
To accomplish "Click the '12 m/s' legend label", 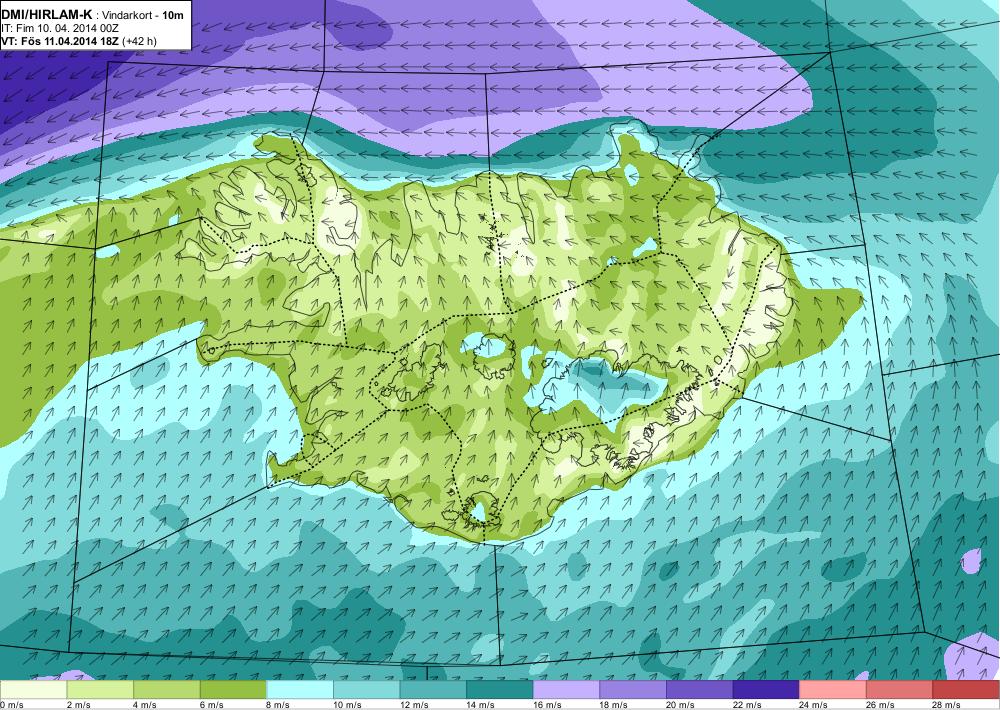I will tap(414, 705).
